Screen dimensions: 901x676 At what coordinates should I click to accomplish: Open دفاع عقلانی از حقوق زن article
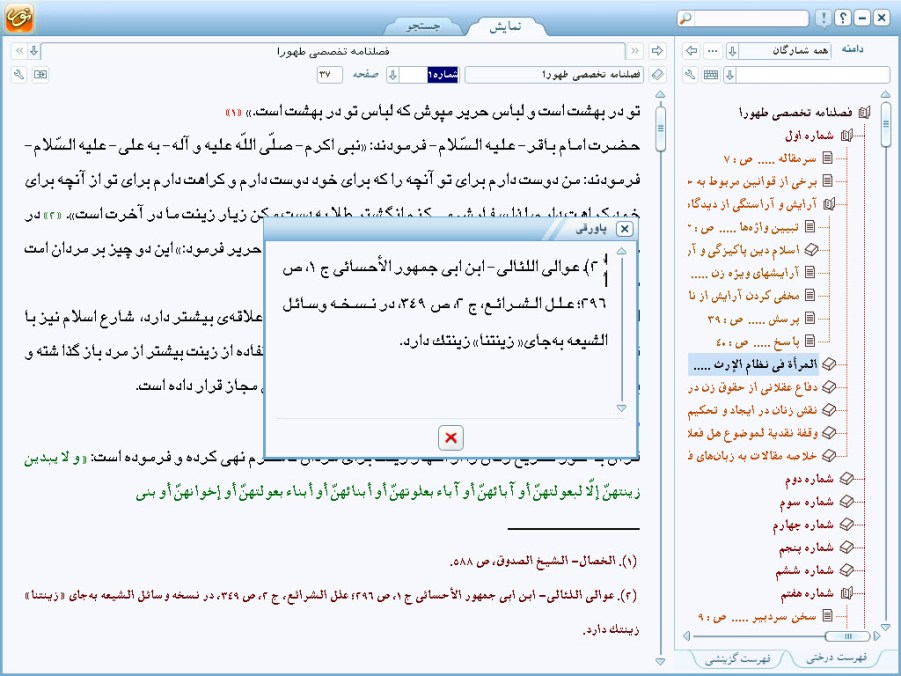coord(753,387)
